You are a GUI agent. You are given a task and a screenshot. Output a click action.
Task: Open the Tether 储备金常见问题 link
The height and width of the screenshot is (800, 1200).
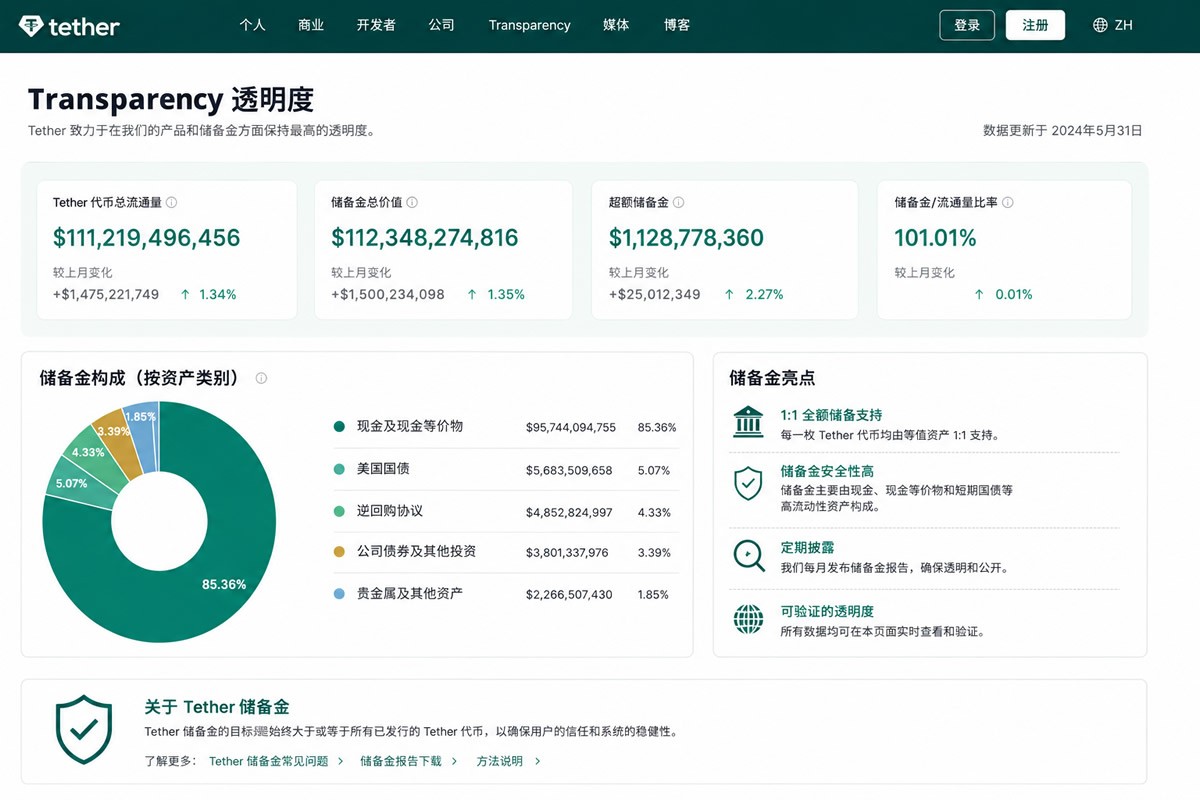[269, 761]
